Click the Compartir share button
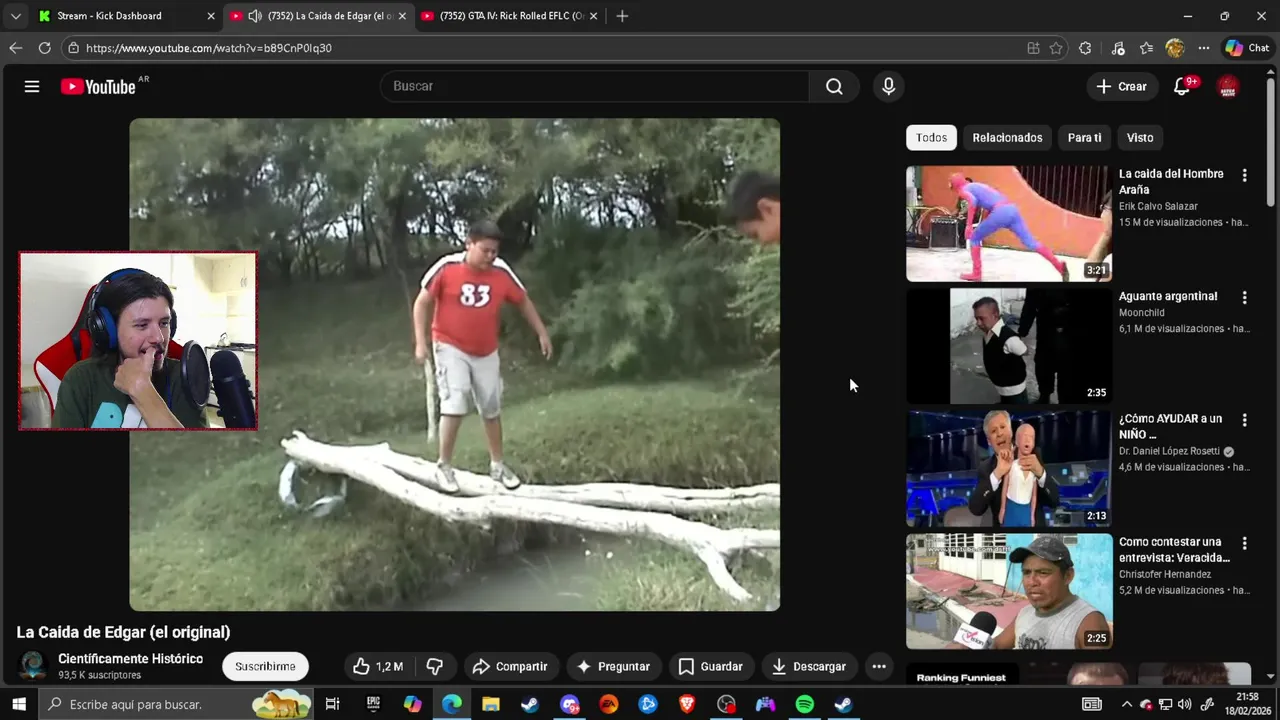 (x=510, y=666)
